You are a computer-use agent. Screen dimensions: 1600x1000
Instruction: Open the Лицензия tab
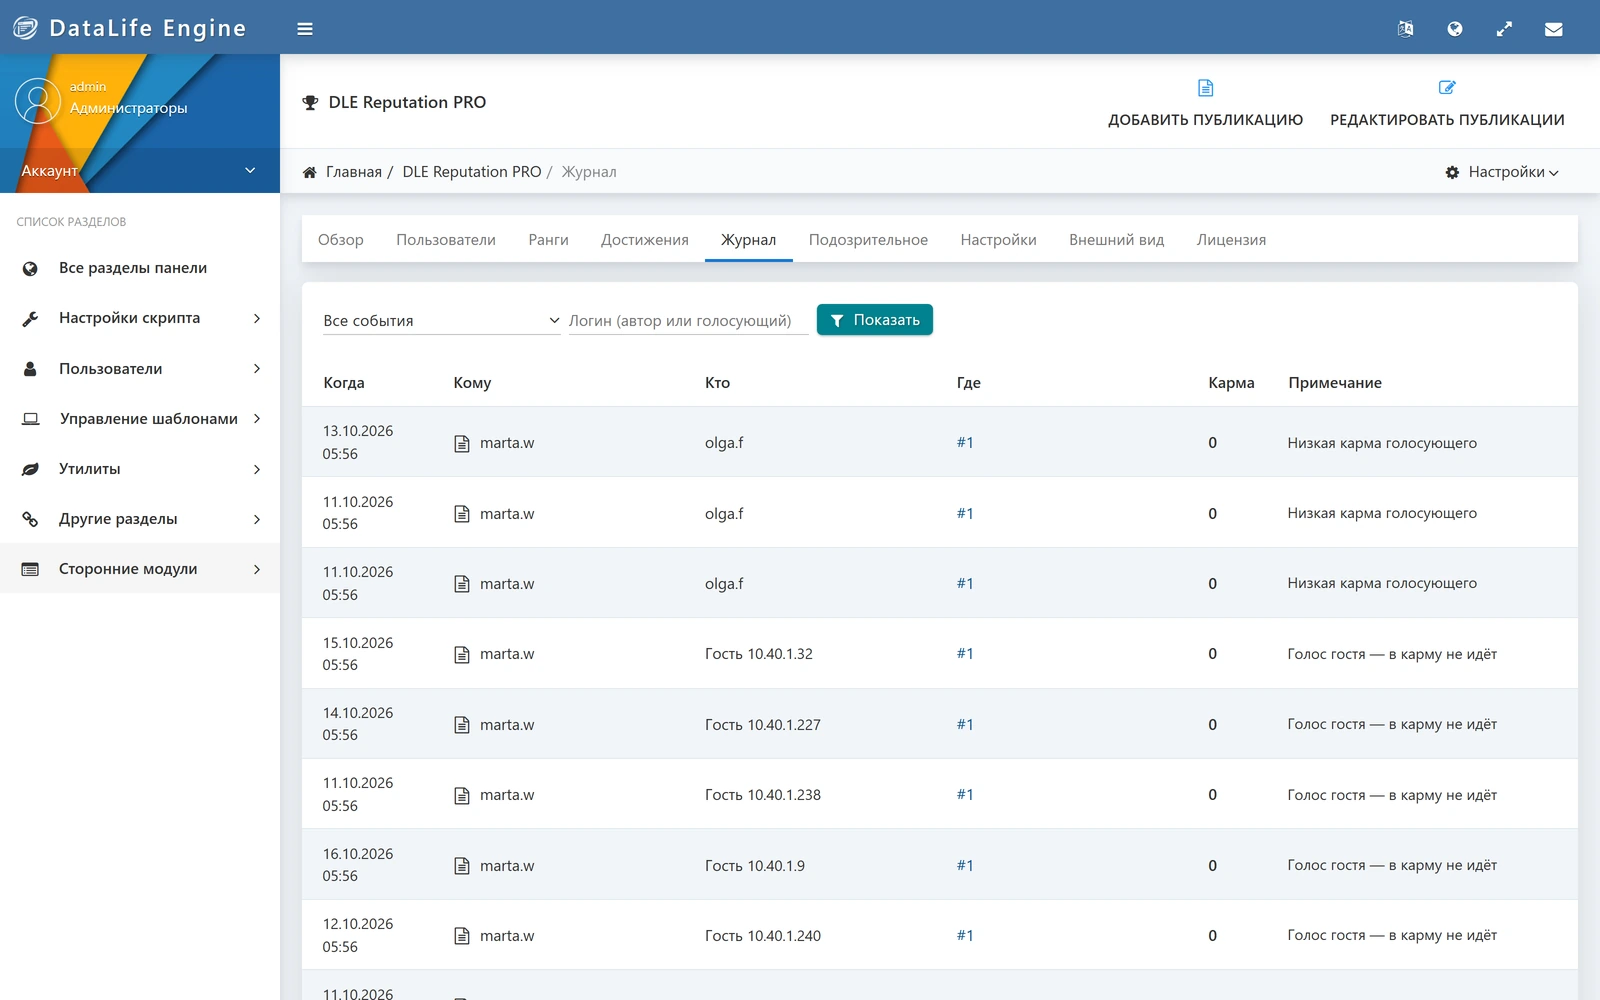(x=1231, y=240)
